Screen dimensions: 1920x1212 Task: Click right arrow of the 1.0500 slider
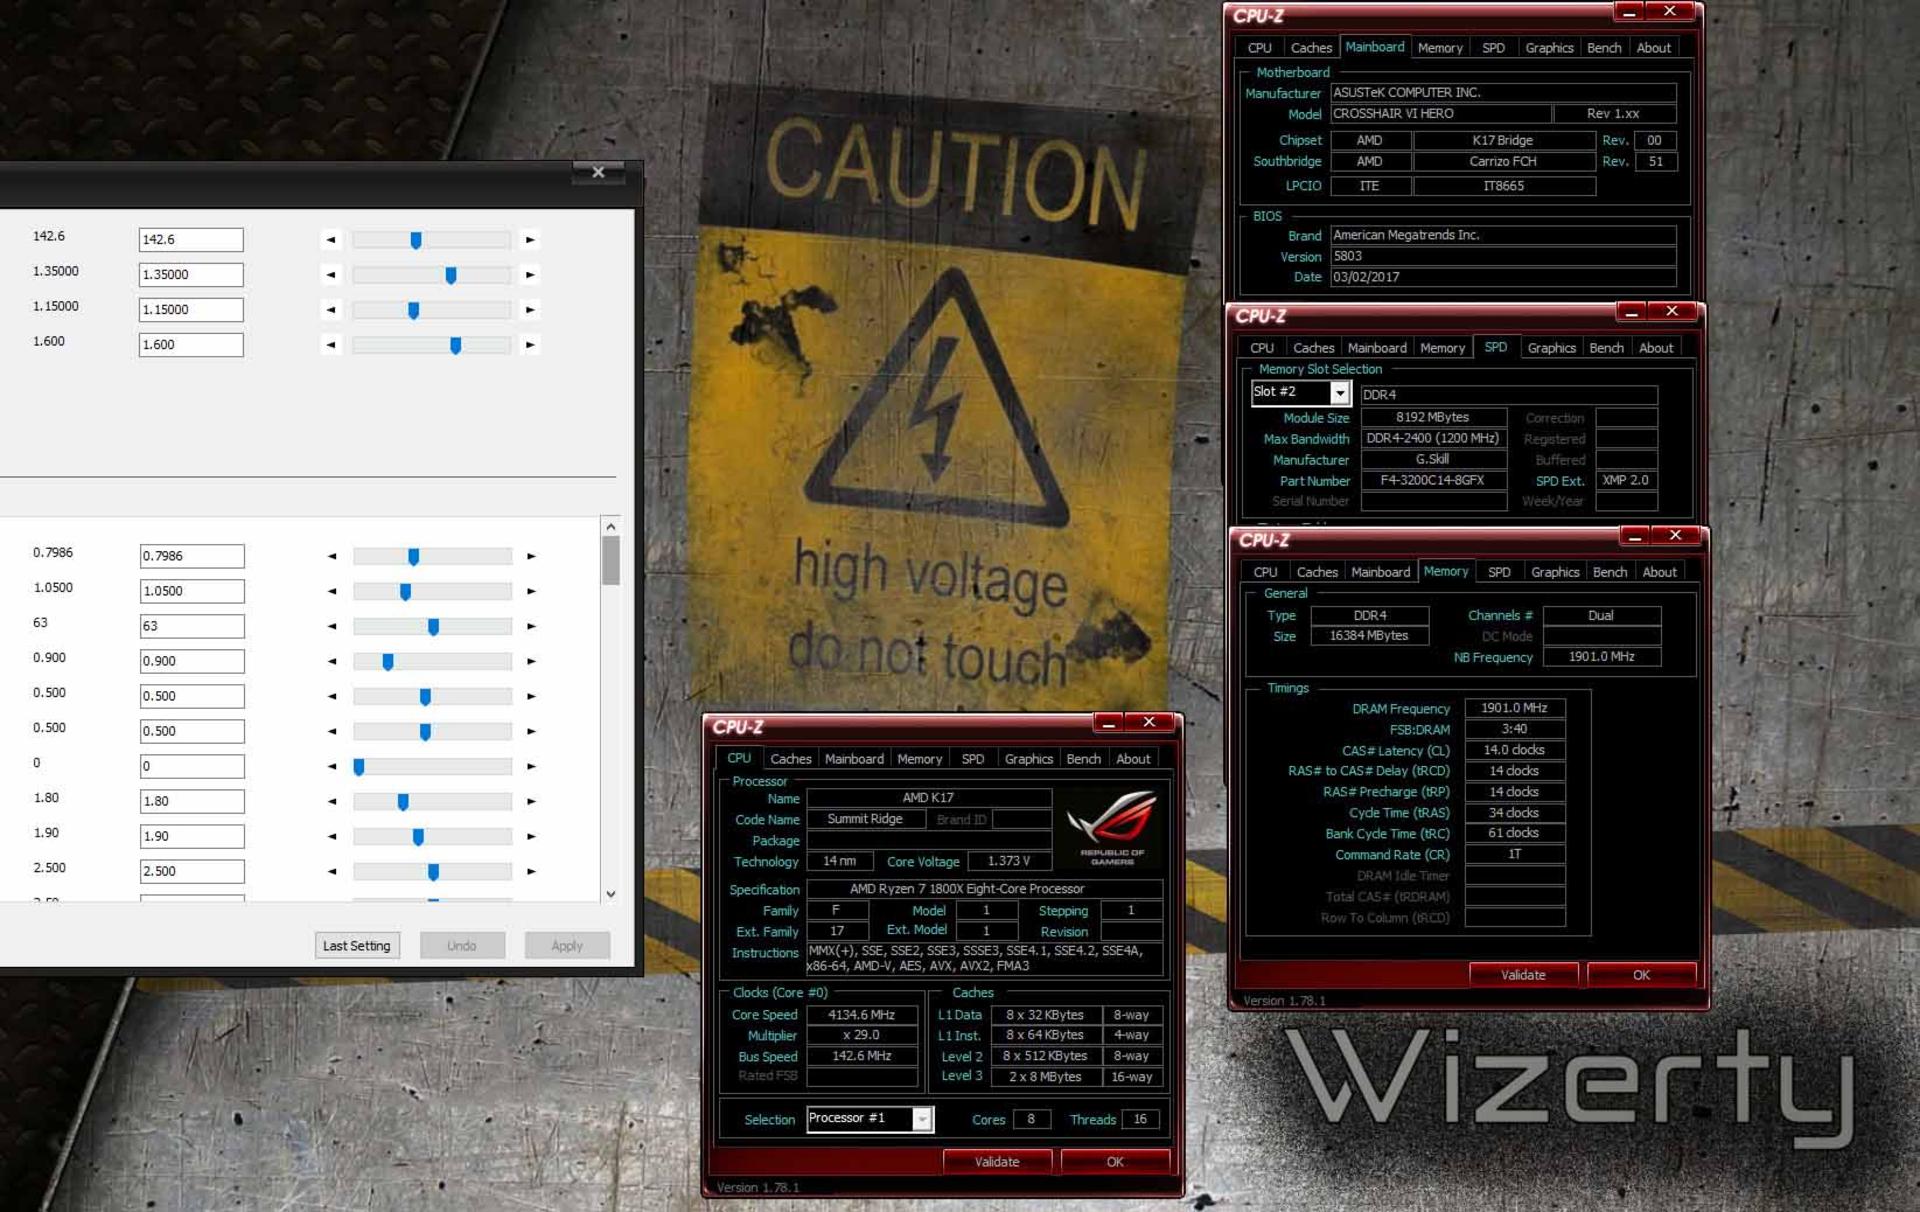[x=531, y=591]
